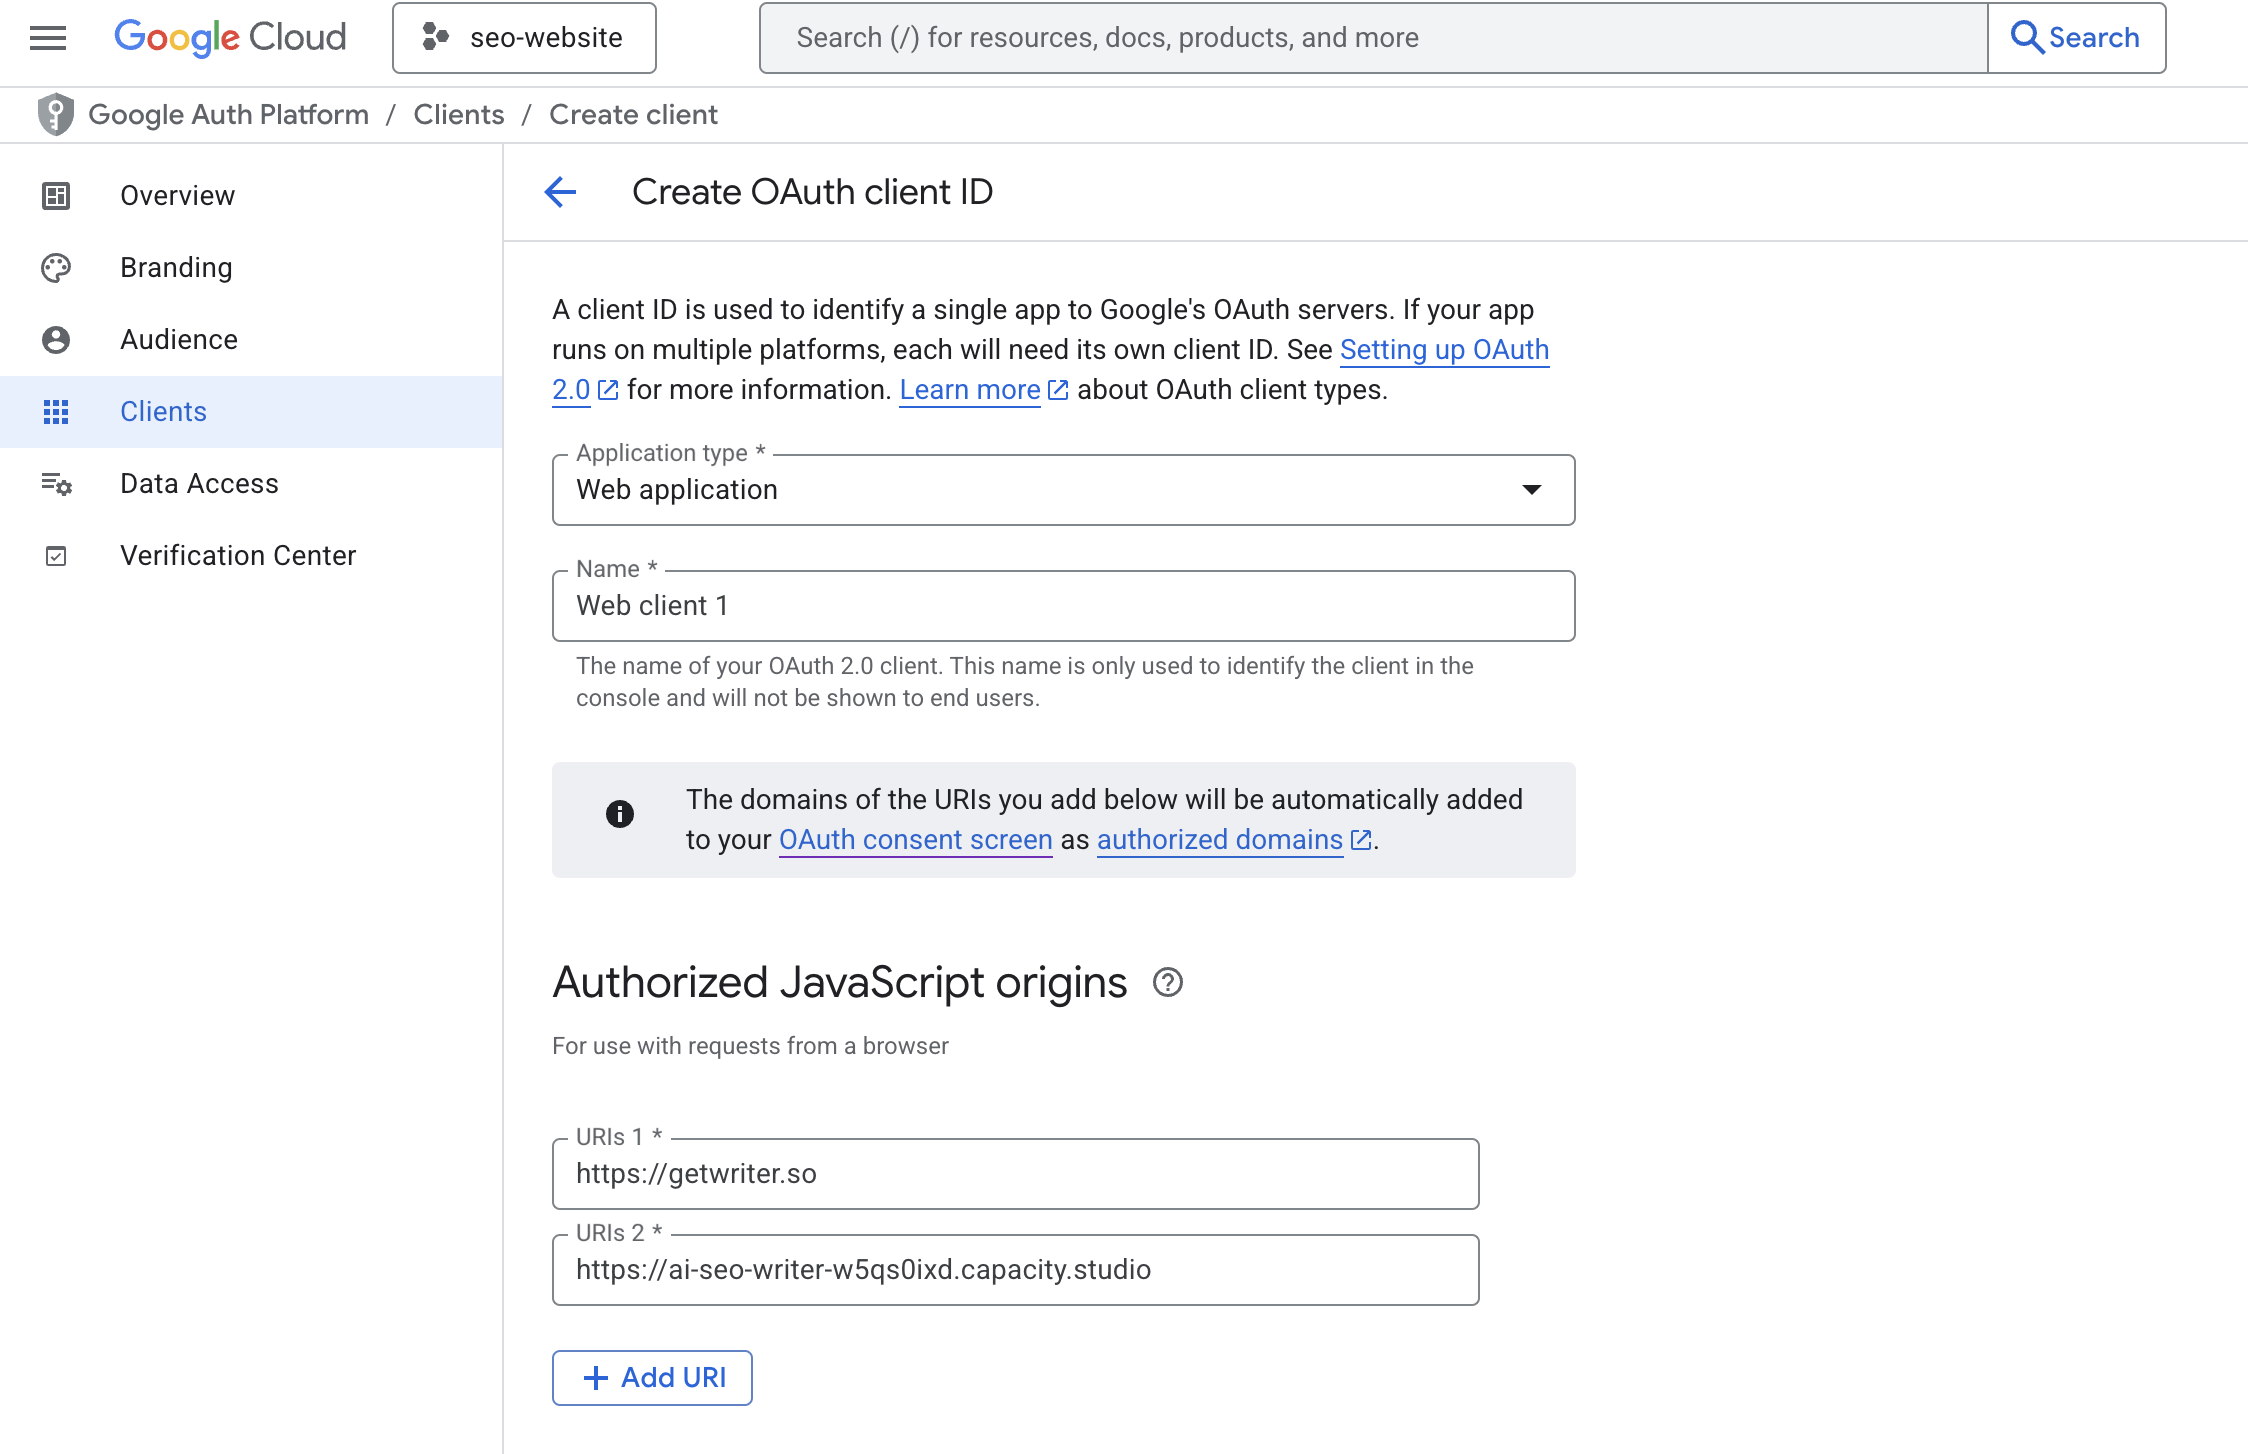Screen dimensions: 2248x1454
Task: Click the Application type dropdown arrow
Action: pos(1532,490)
